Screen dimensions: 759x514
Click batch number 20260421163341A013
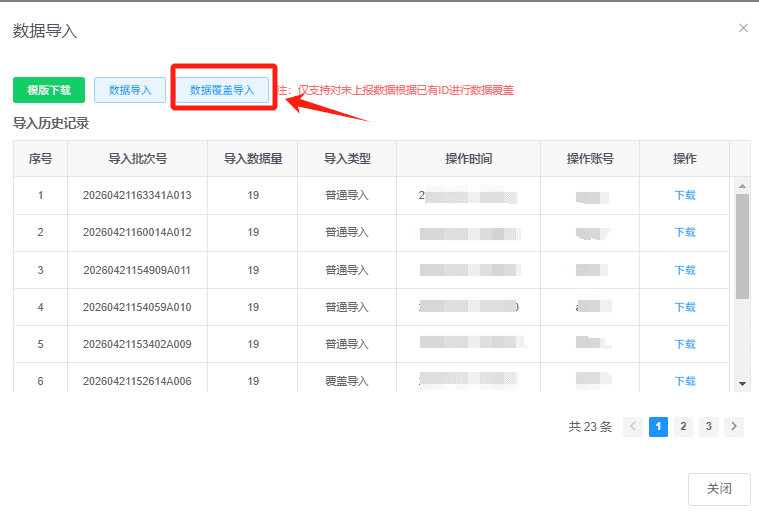coord(137,195)
